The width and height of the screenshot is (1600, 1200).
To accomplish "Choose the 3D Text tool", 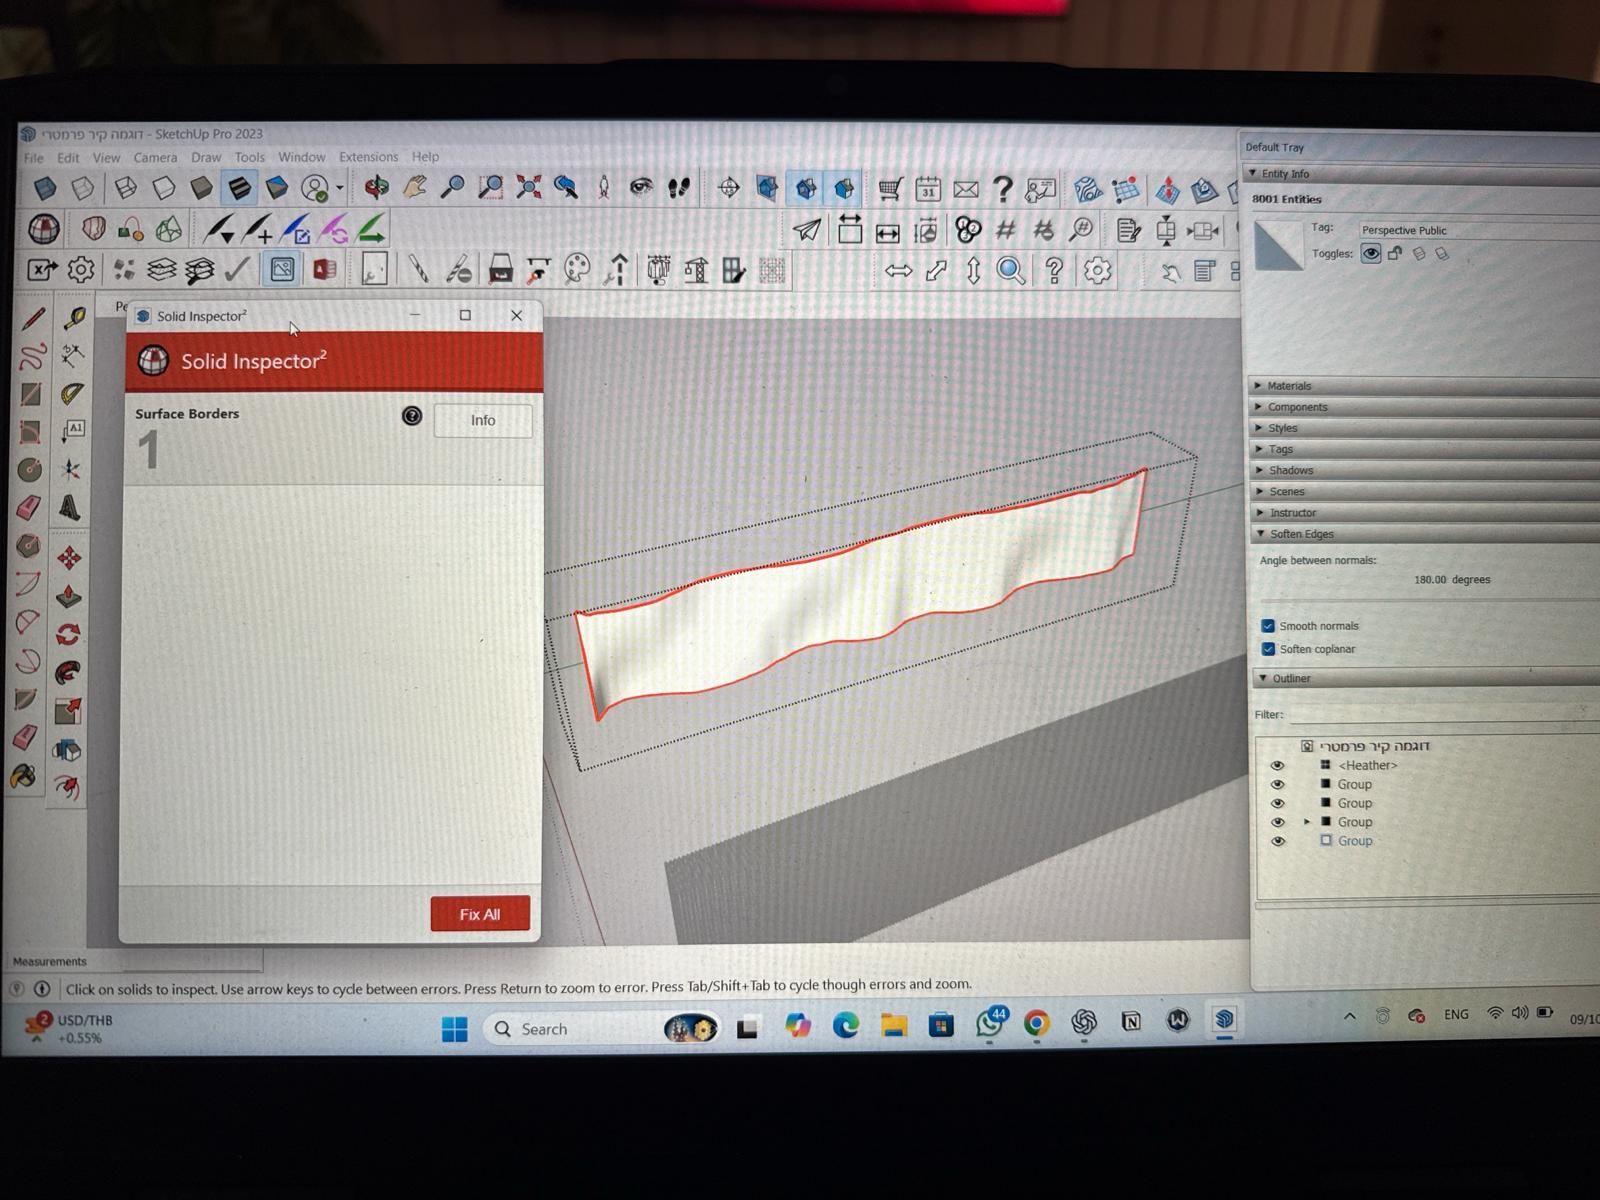I will pyautogui.click(x=69, y=507).
